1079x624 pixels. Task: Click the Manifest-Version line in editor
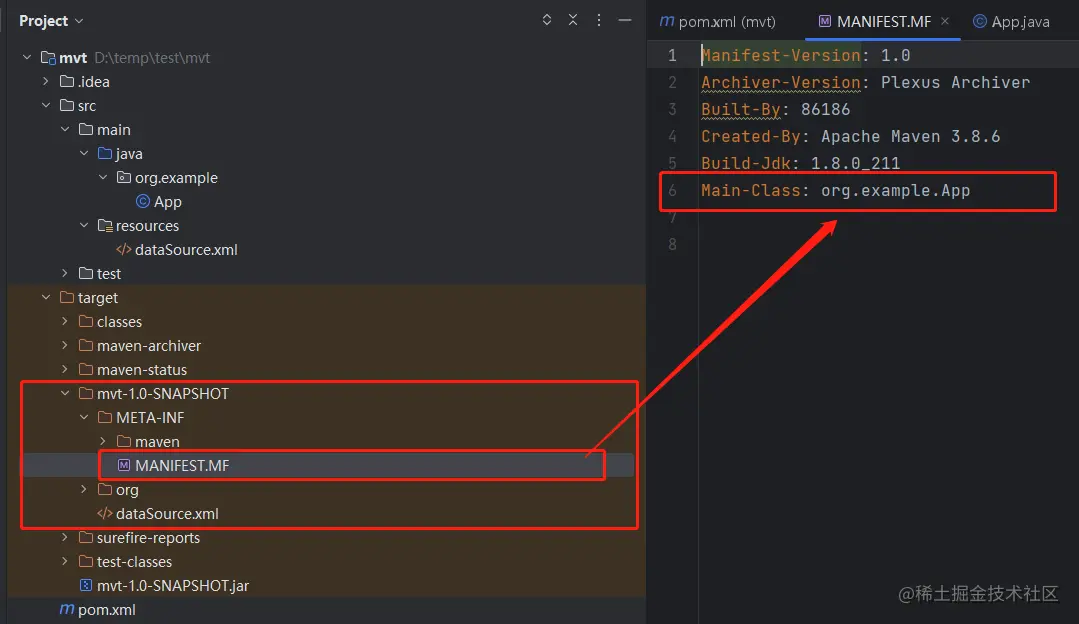point(806,55)
